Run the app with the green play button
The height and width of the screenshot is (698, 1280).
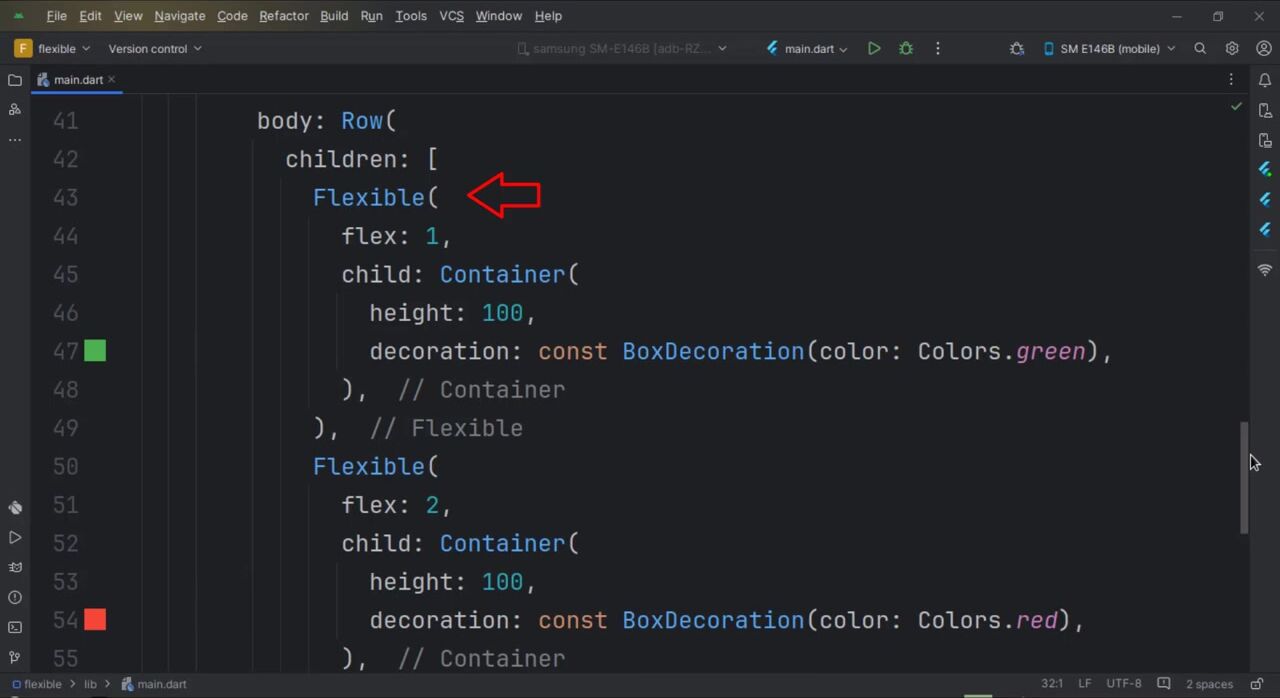(x=874, y=48)
